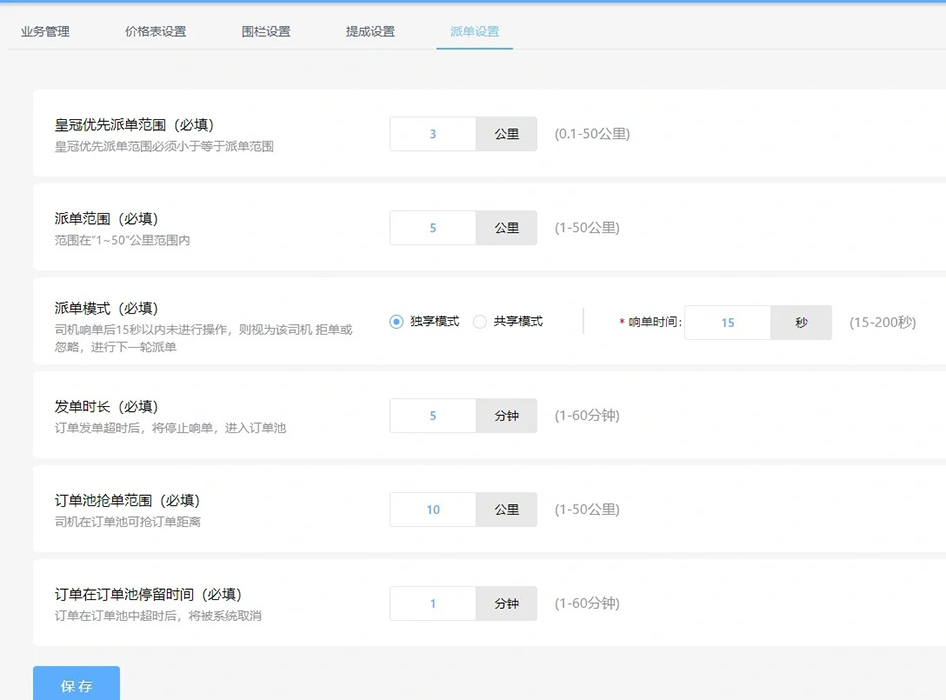The width and height of the screenshot is (946, 700).
Task: Click the 订单池抢单范围 input showing 10
Action: click(431, 509)
